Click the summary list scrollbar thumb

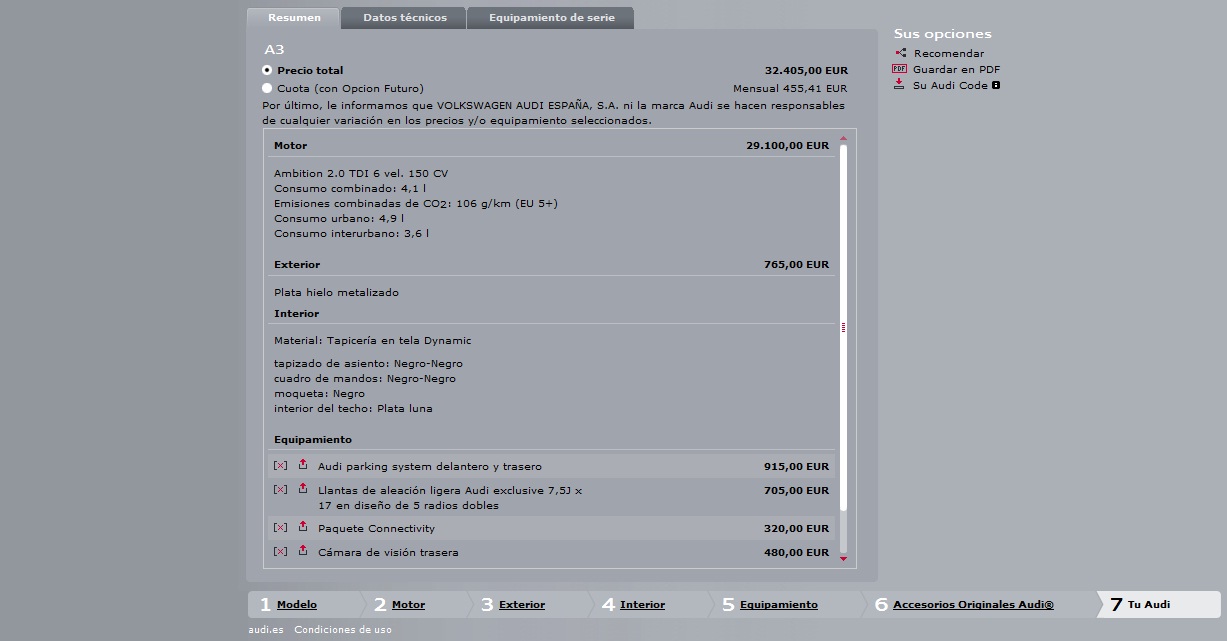click(844, 327)
